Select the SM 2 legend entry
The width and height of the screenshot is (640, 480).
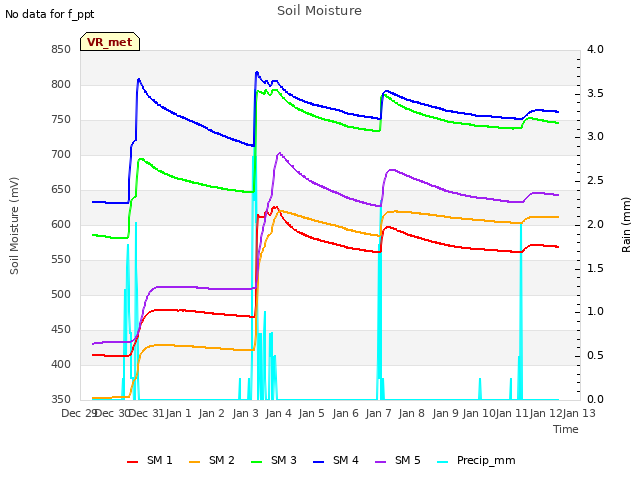coord(212,460)
